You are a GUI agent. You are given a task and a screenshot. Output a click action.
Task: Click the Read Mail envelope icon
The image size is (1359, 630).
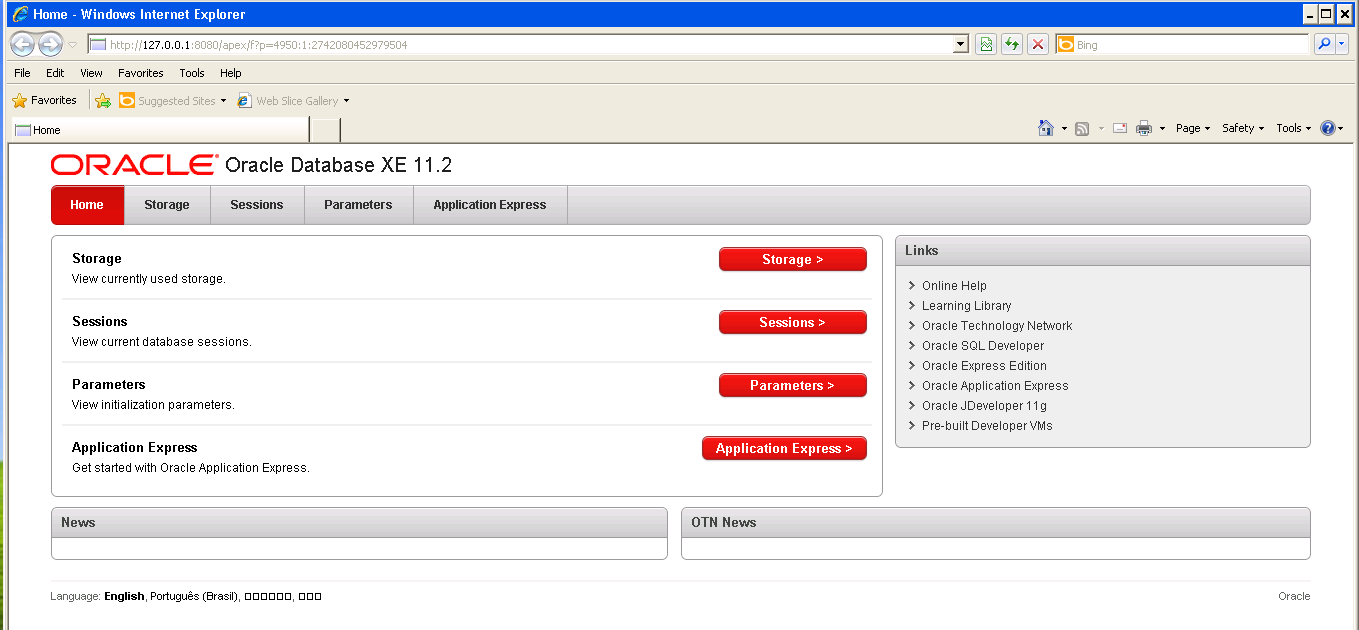pyautogui.click(x=1119, y=128)
